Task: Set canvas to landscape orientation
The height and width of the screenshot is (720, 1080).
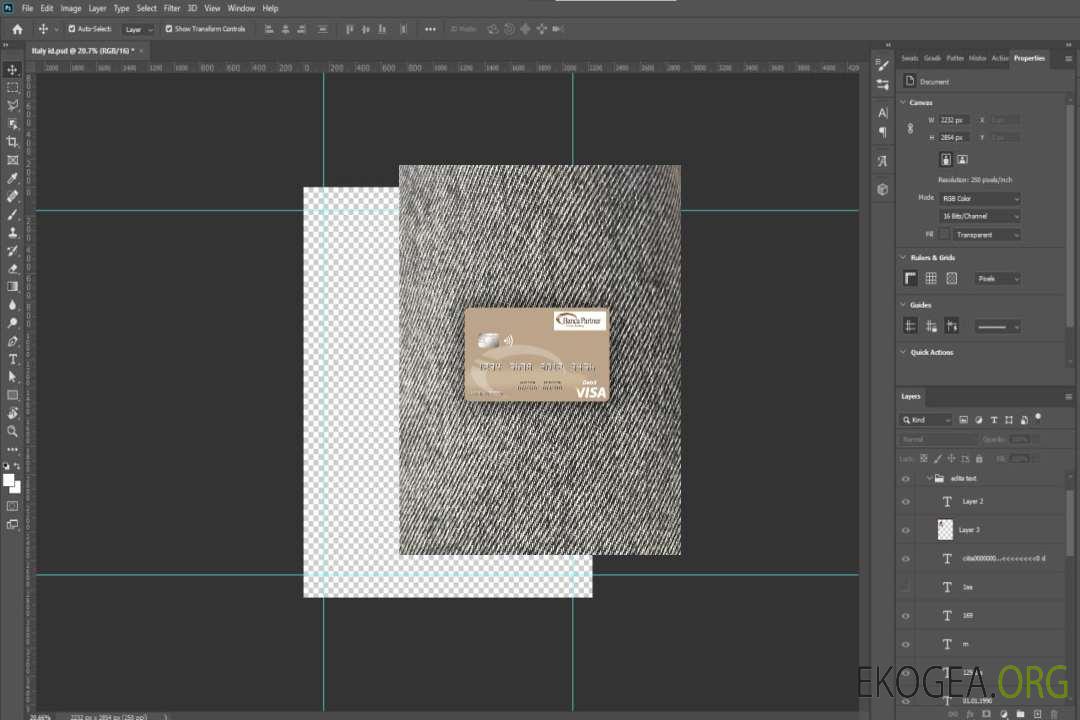Action: tap(962, 159)
